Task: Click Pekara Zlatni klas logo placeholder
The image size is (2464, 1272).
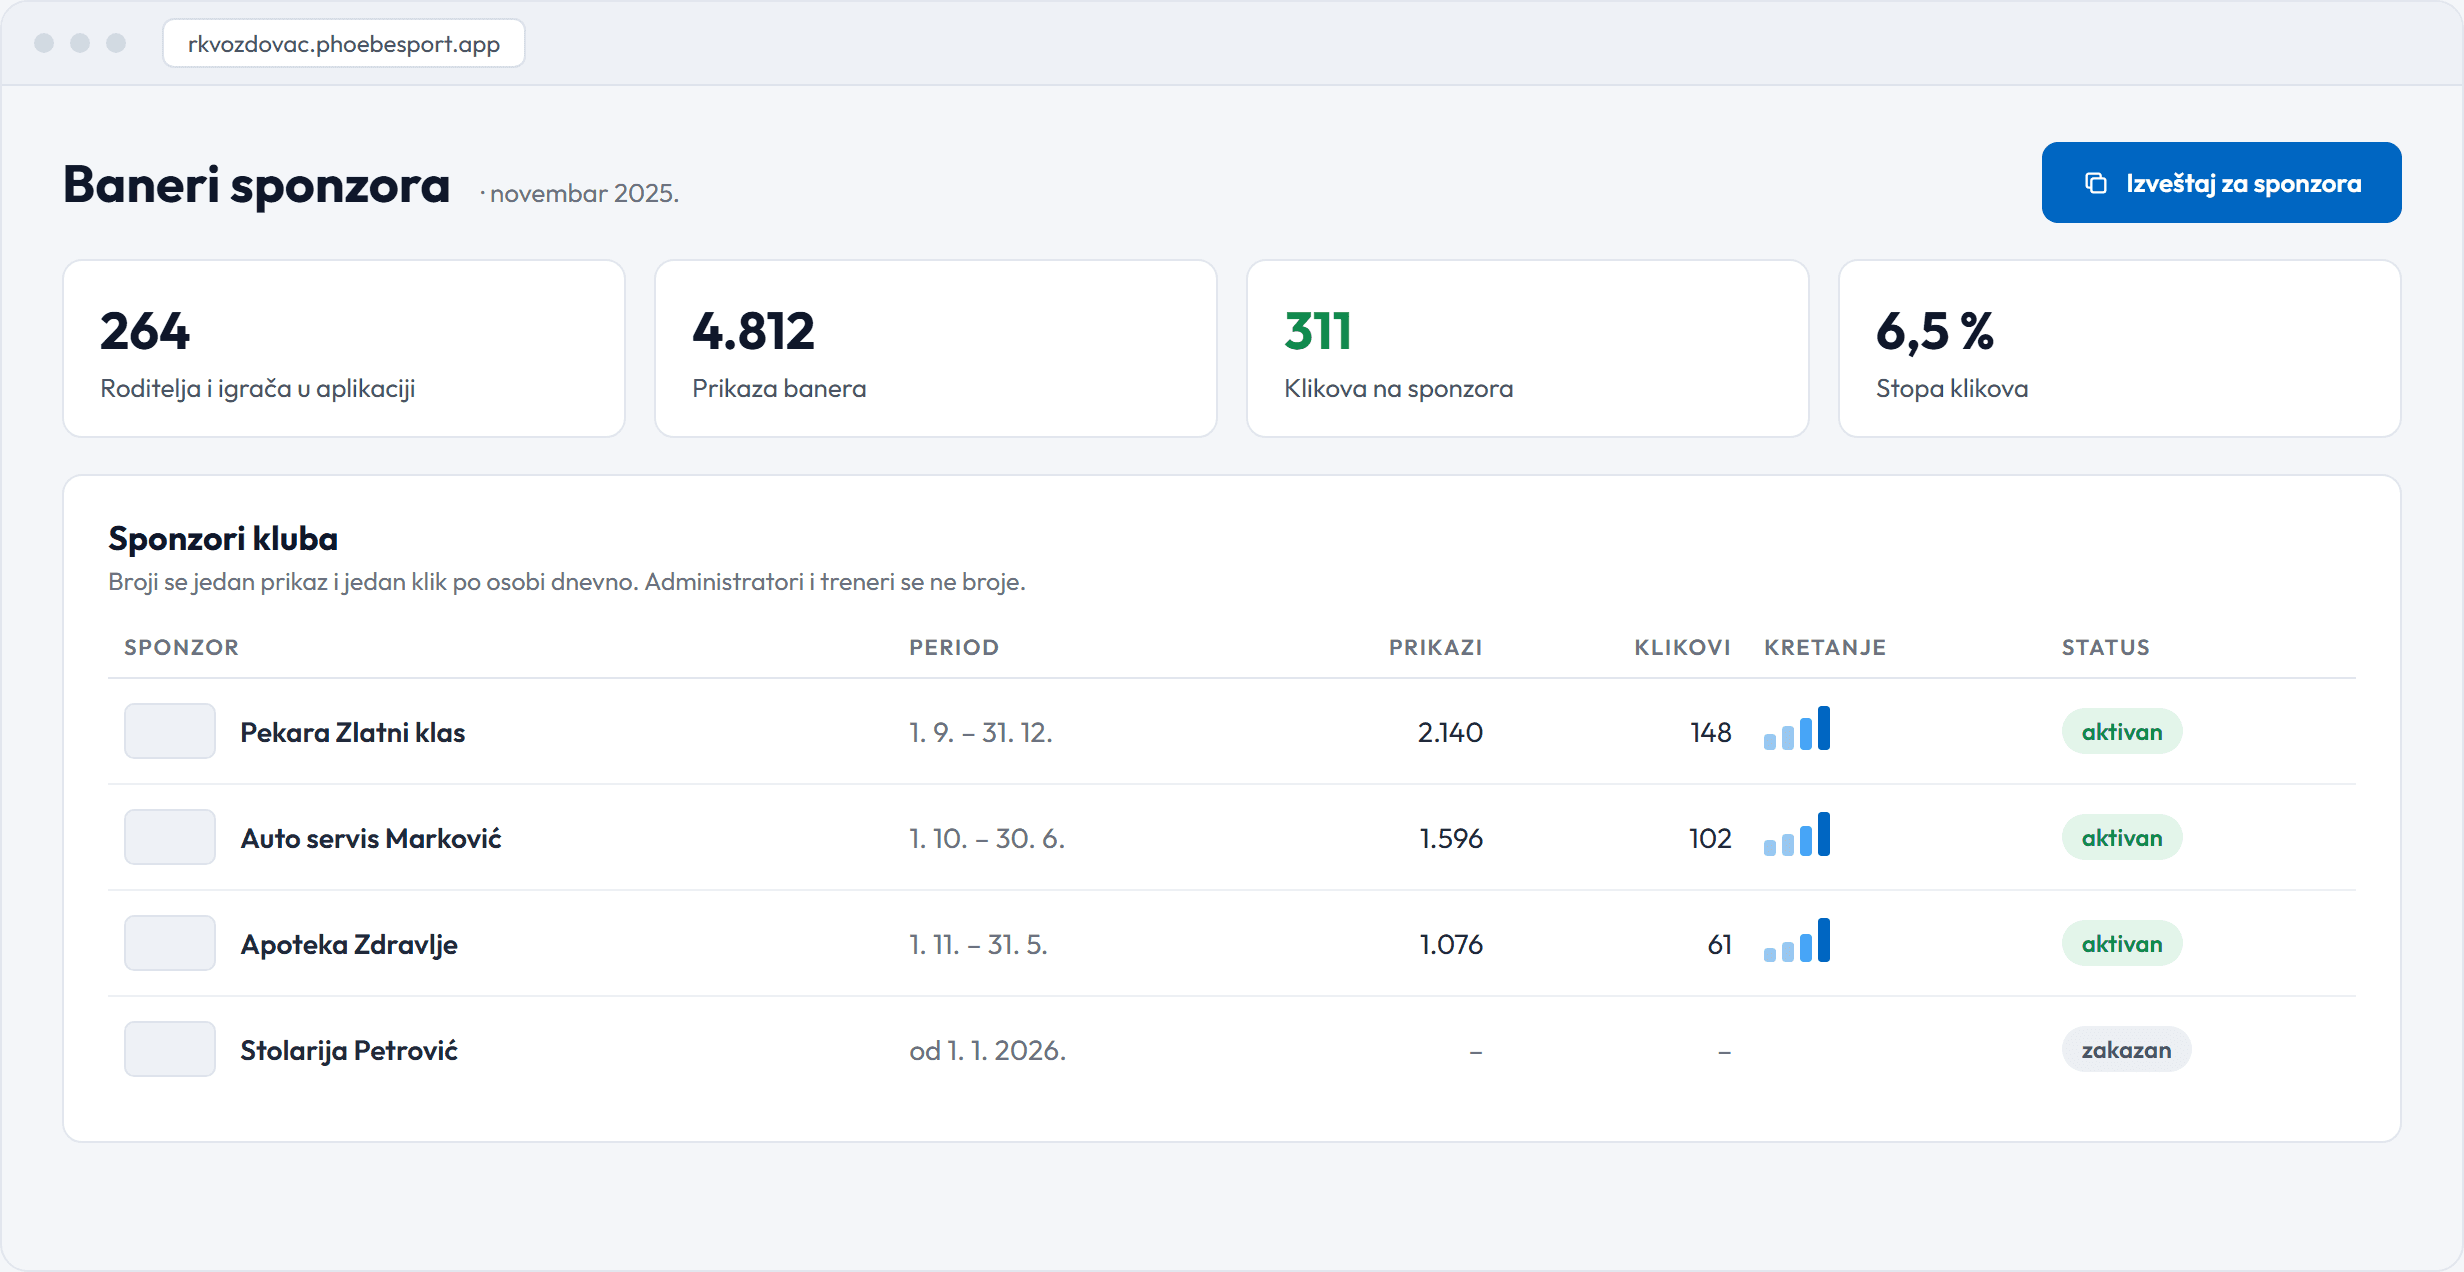Action: click(x=170, y=731)
